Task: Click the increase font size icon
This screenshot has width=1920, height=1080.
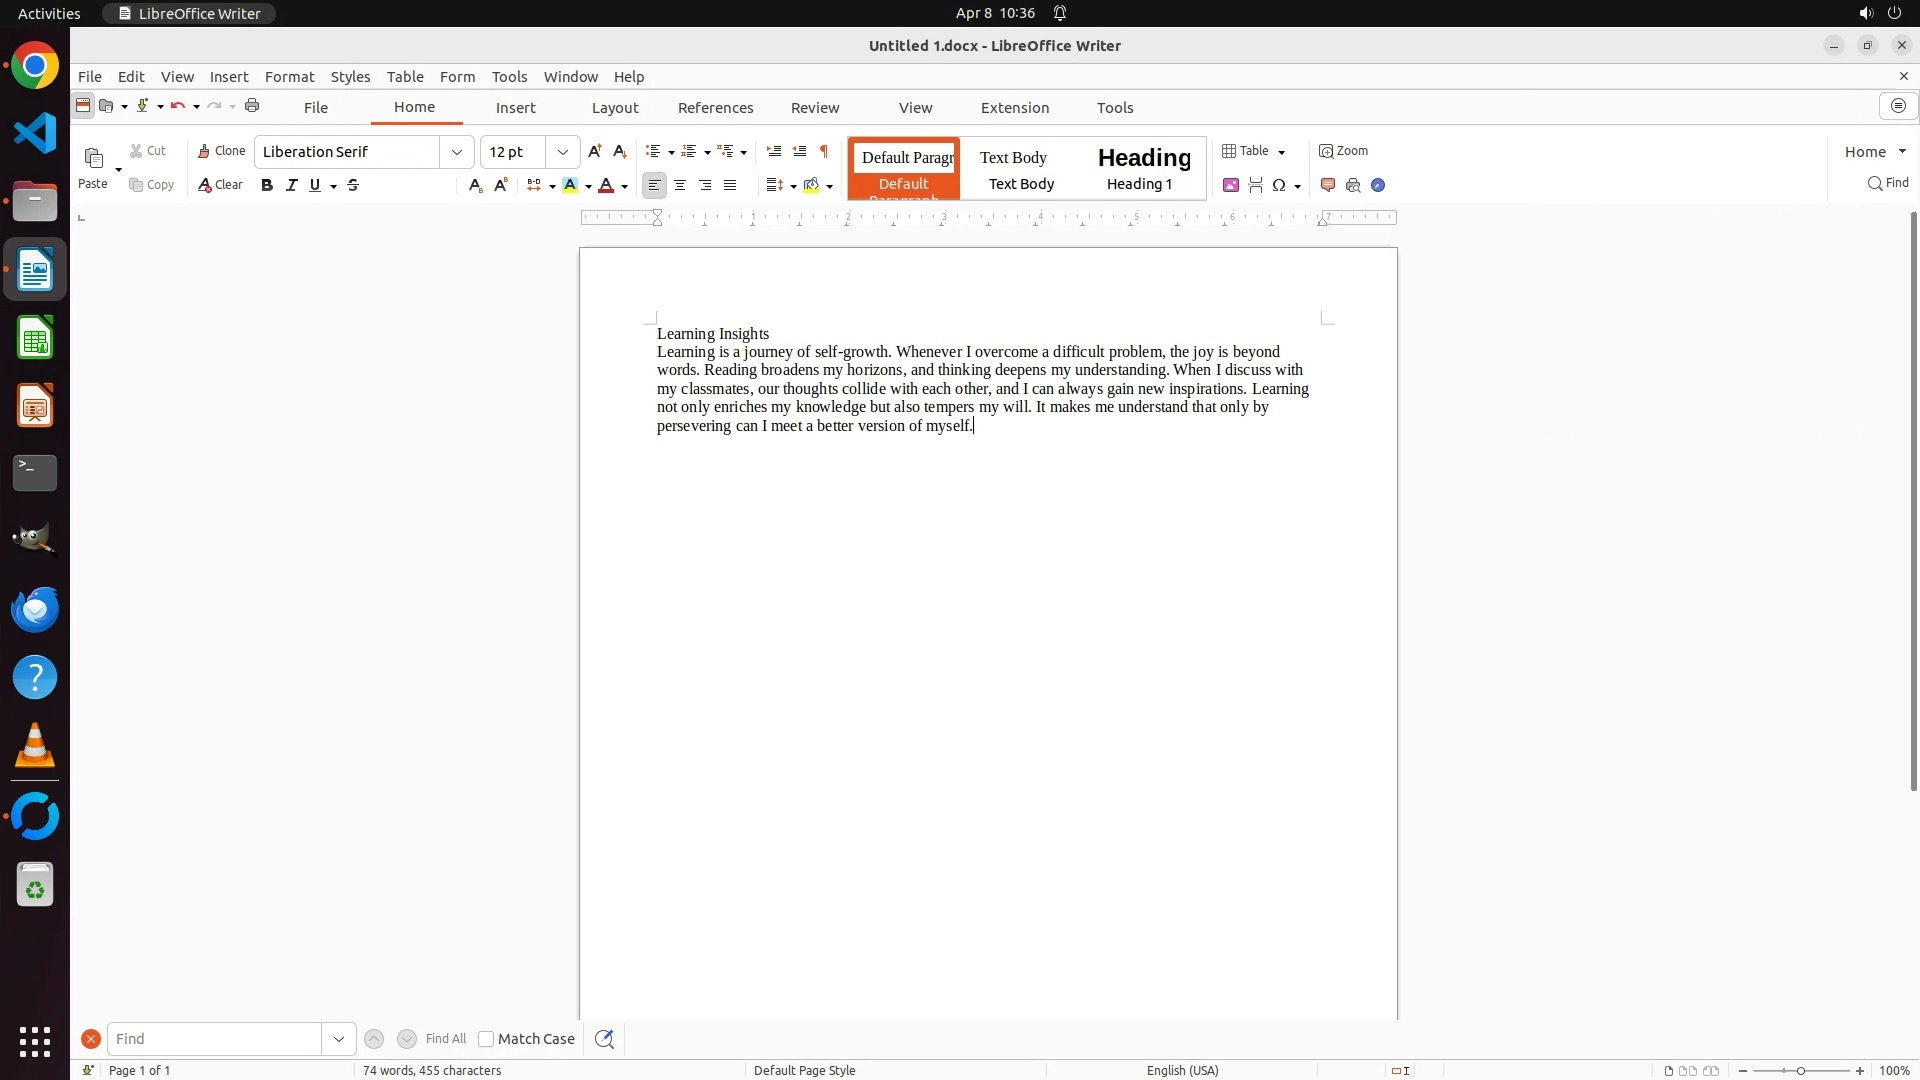Action: [x=595, y=151]
